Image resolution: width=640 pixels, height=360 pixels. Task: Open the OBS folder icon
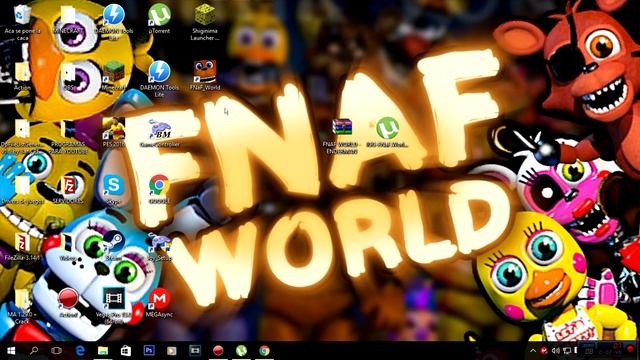coord(68,72)
